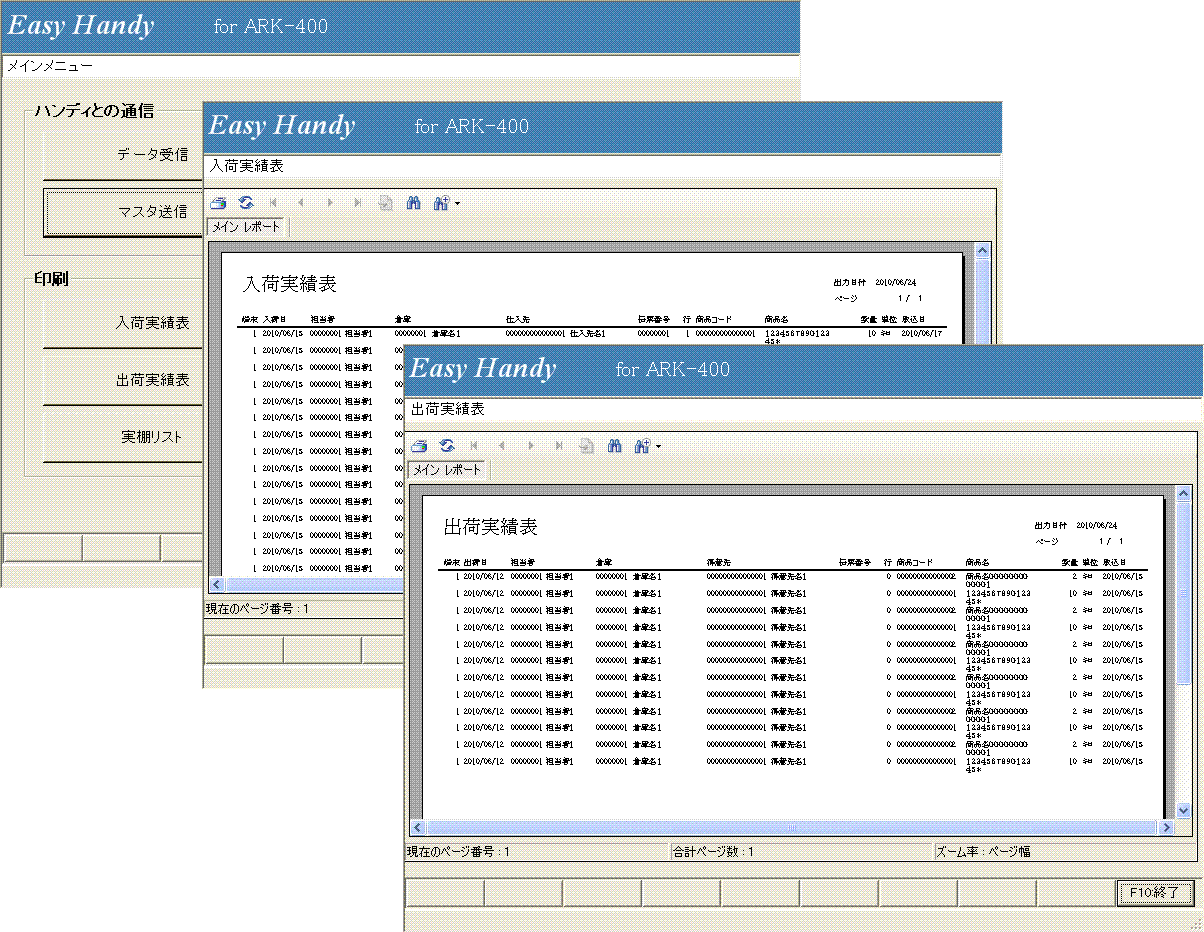This screenshot has width=1204, height=932.
Task: Go to previous page in 入荷実績表 window
Action: (x=300, y=203)
